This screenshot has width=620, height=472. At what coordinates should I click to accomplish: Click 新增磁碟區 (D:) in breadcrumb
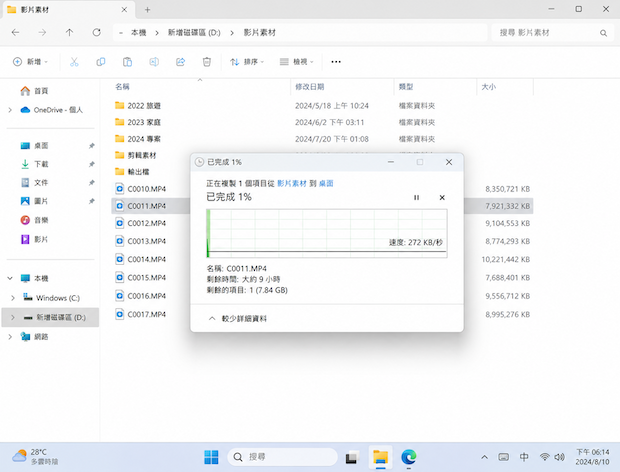coord(194,33)
